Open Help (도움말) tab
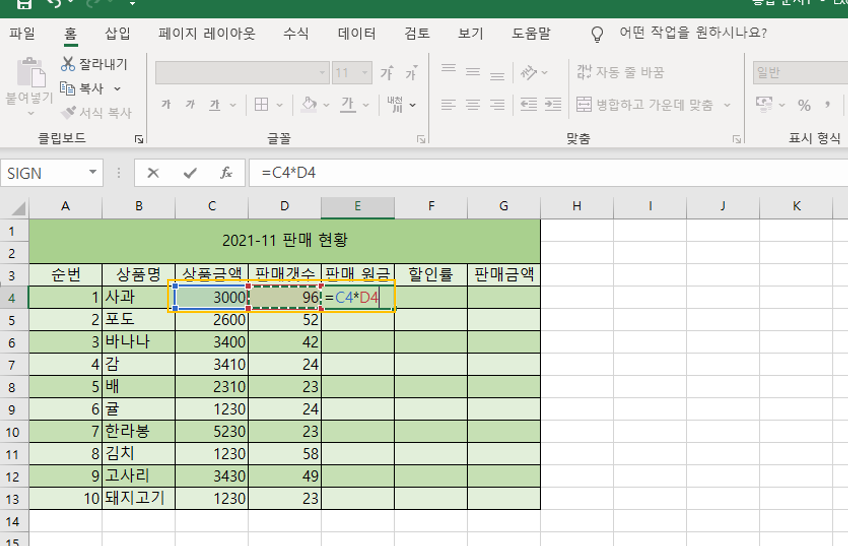848x546 pixels. click(x=531, y=34)
